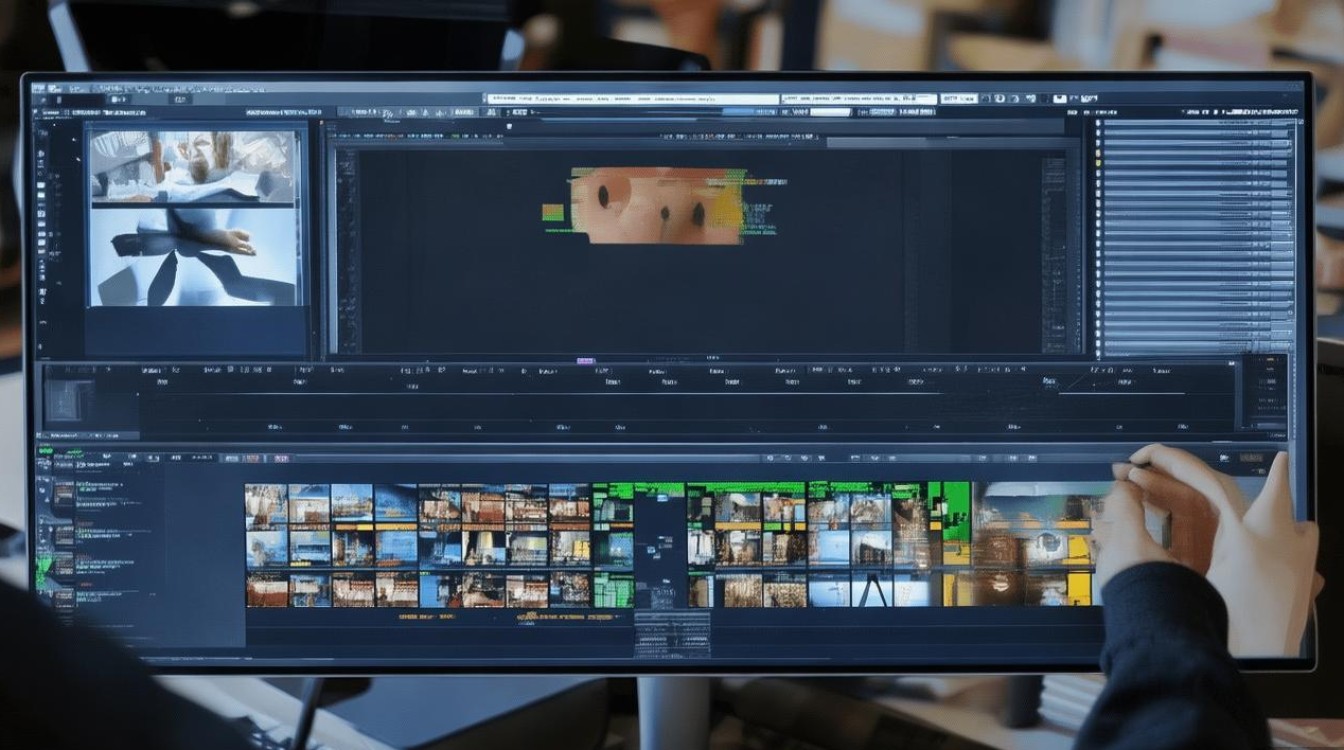Screen dimensions: 1344x750
Task: Toggle the yellow marker in the right list
Action: (x=1098, y=160)
